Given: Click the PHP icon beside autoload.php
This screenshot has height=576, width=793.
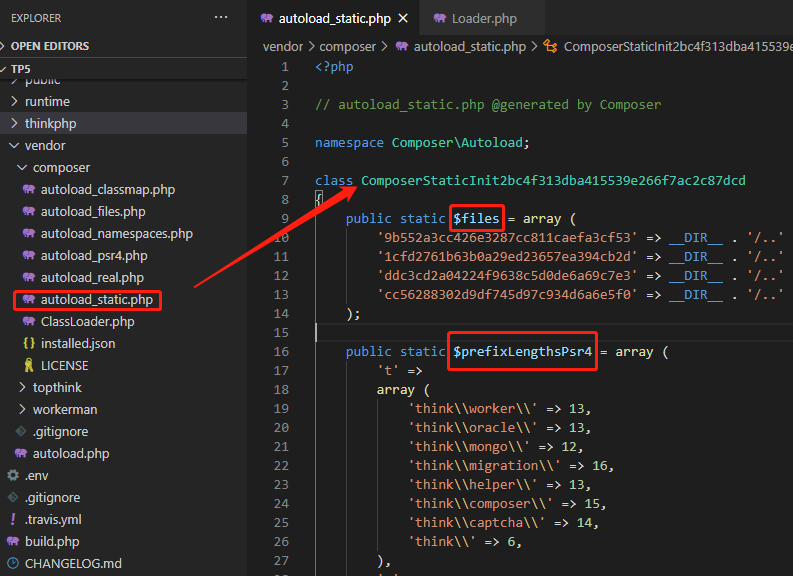Looking at the screenshot, I should click(21, 453).
